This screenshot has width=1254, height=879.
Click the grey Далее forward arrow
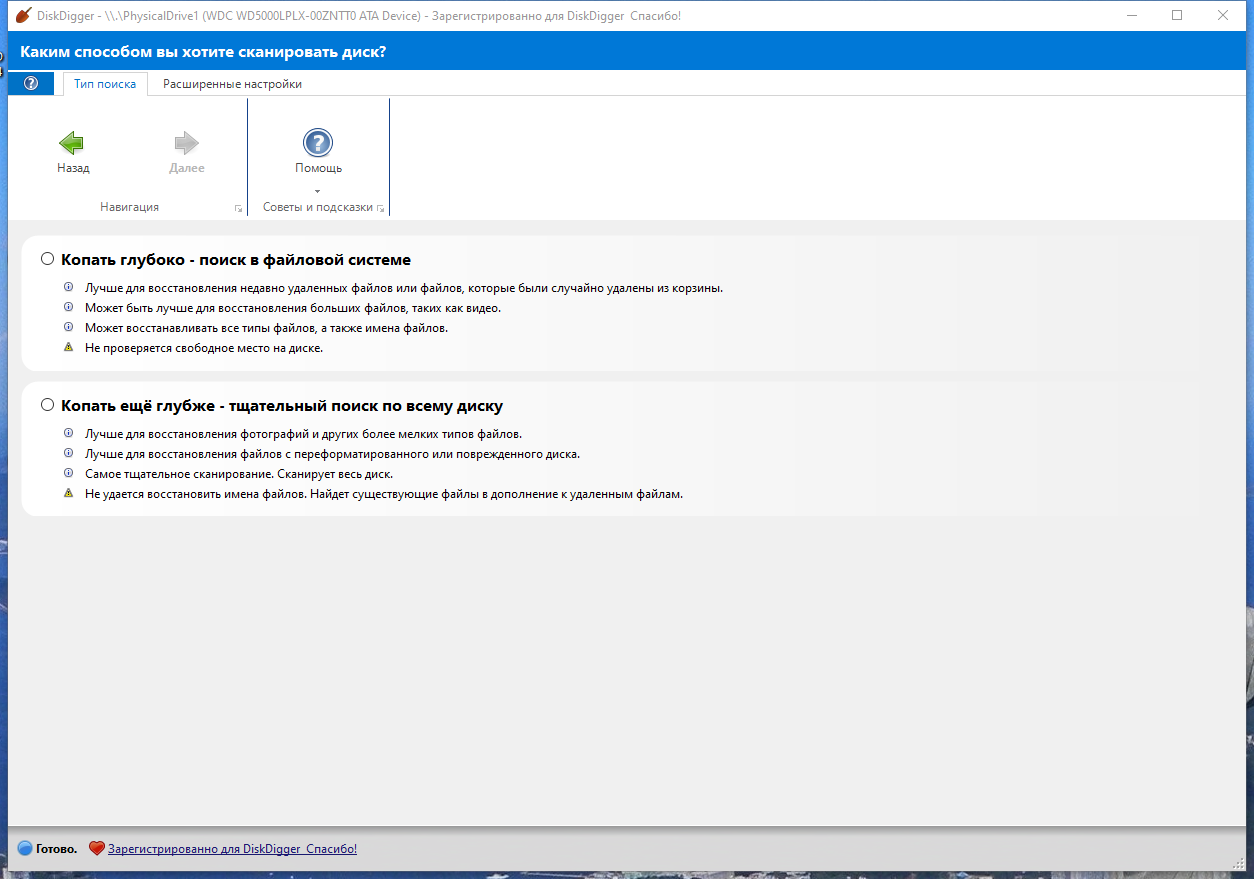click(186, 143)
